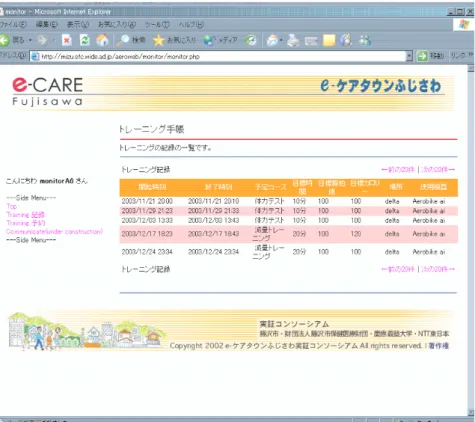Image resolution: width=475 pixels, height=422 pixels.
Task: Click the 著作権 footer link
Action: tap(439, 346)
